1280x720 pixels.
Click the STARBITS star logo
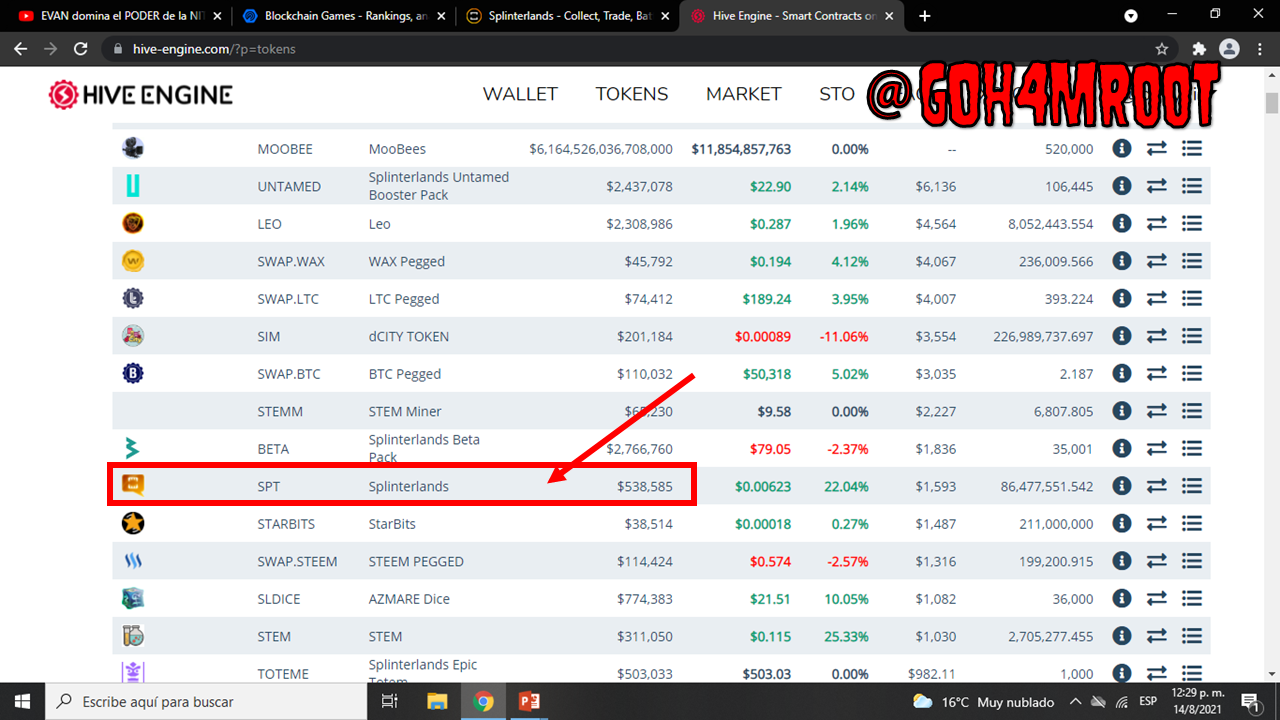pyautogui.click(x=133, y=524)
